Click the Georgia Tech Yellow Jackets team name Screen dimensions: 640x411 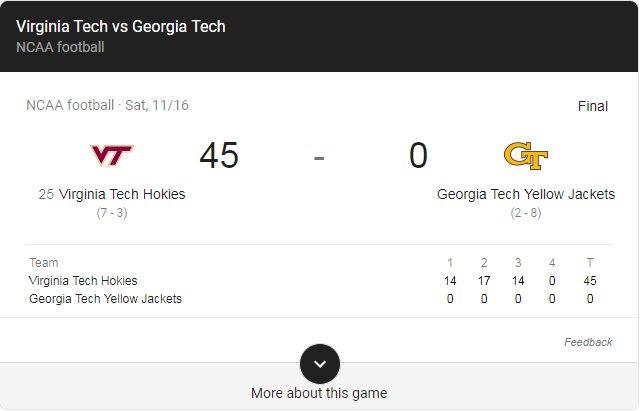click(526, 194)
